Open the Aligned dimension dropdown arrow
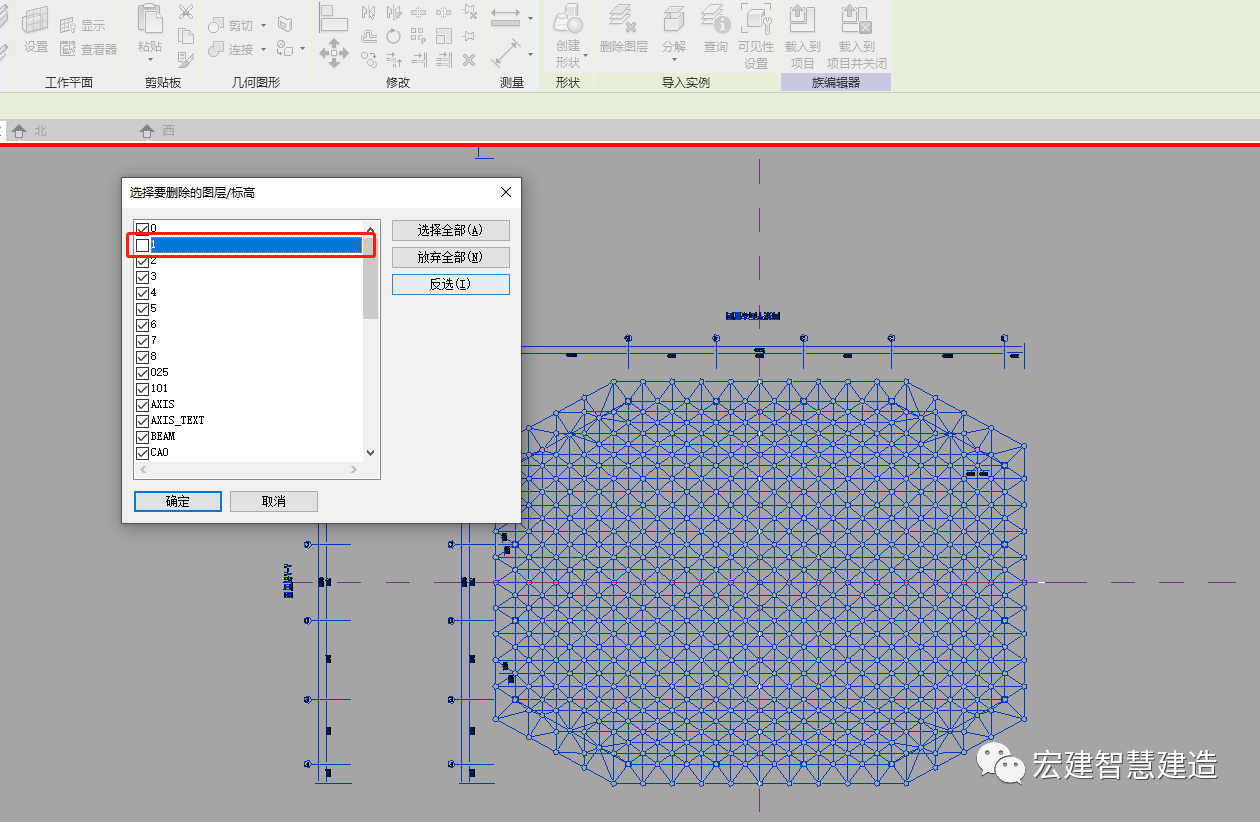Image resolution: width=1260 pixels, height=822 pixels. point(530,18)
